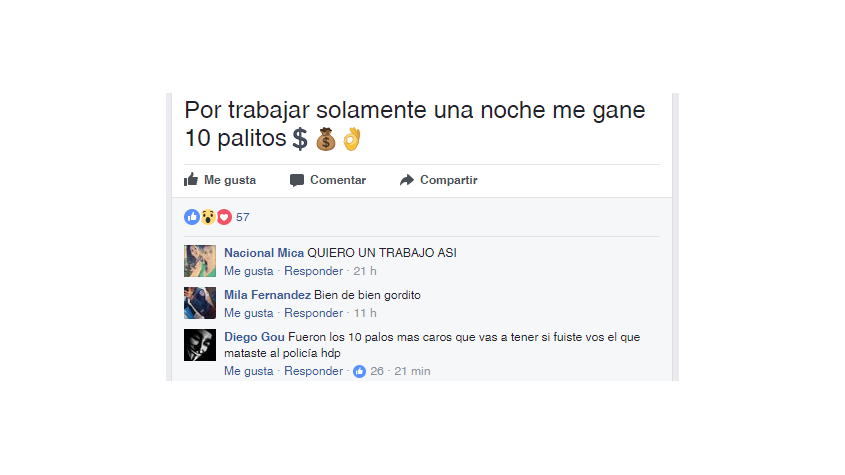Open the Nacional Mica profile name

(x=264, y=253)
